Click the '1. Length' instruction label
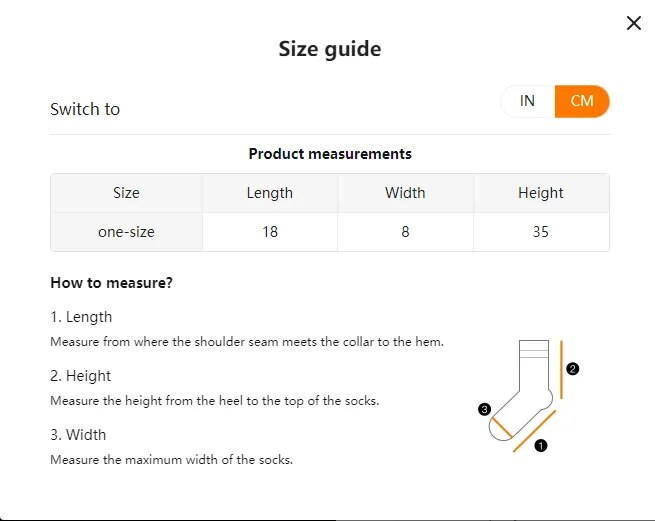 pyautogui.click(x=81, y=317)
